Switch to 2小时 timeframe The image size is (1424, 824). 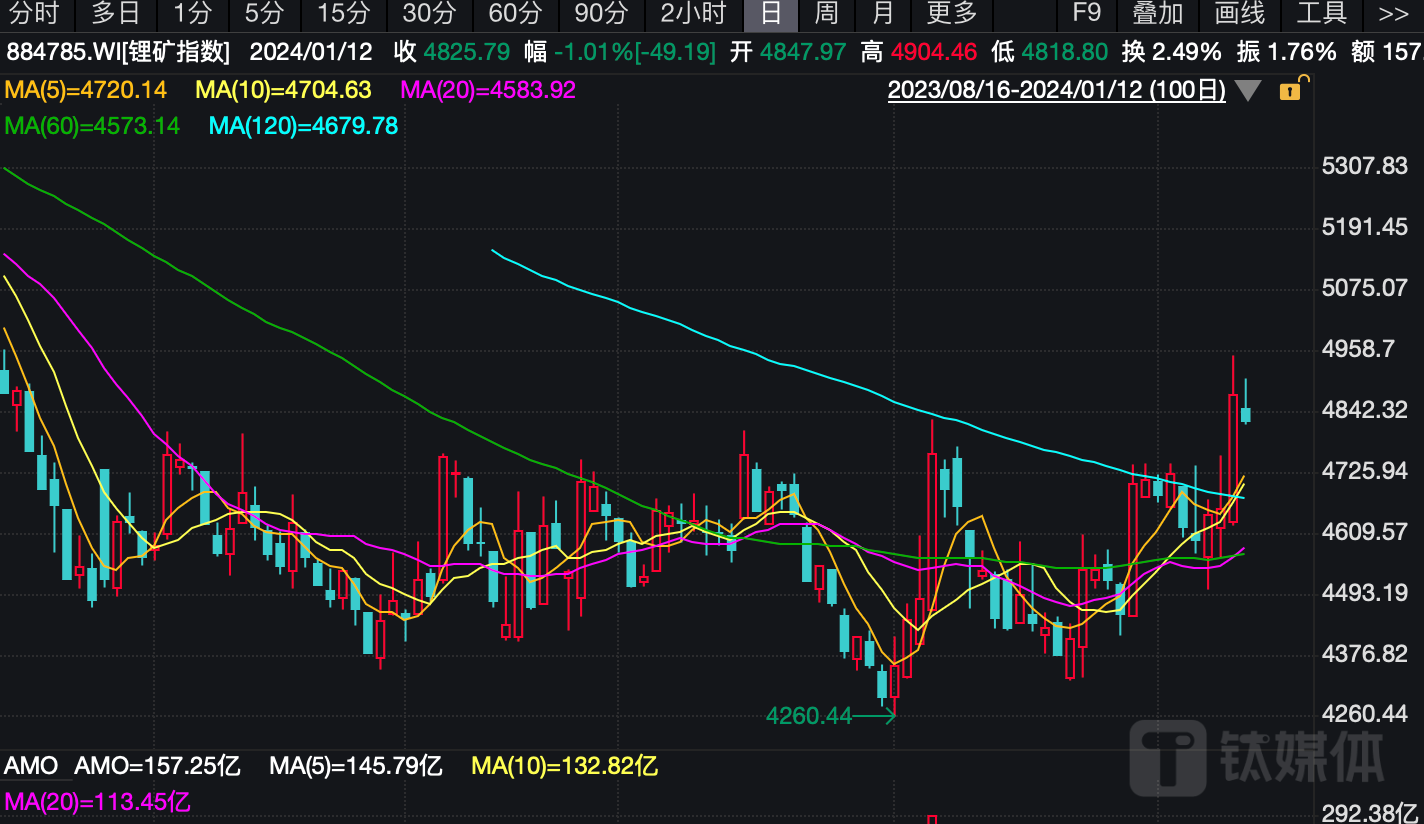(x=693, y=14)
